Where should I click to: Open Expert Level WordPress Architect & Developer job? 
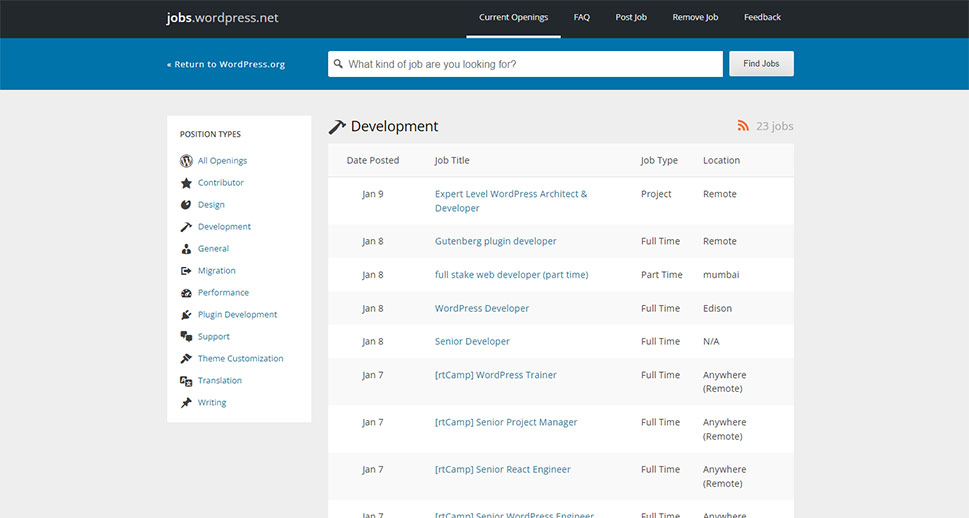coord(511,201)
